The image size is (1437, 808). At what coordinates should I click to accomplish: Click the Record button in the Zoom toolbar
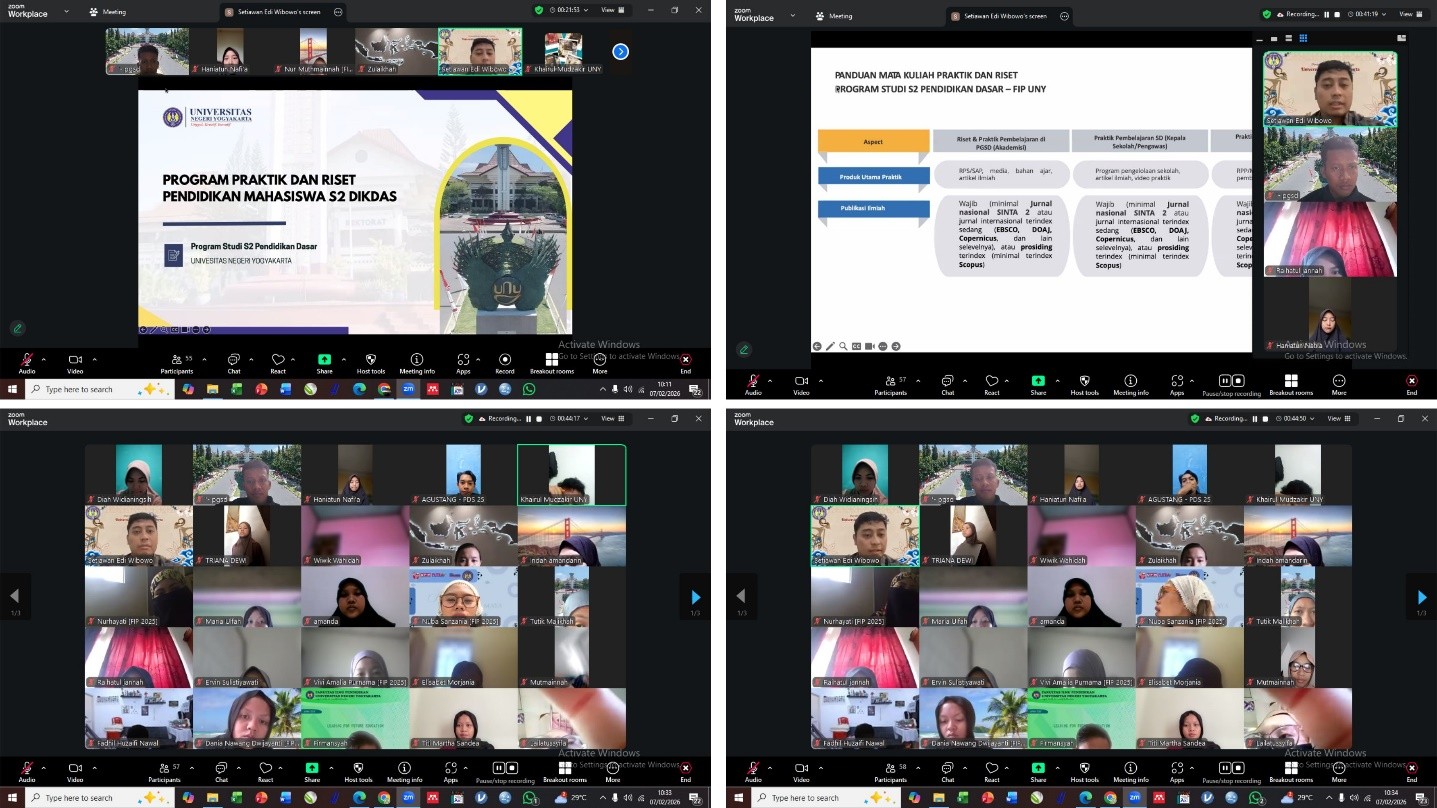[x=505, y=361]
